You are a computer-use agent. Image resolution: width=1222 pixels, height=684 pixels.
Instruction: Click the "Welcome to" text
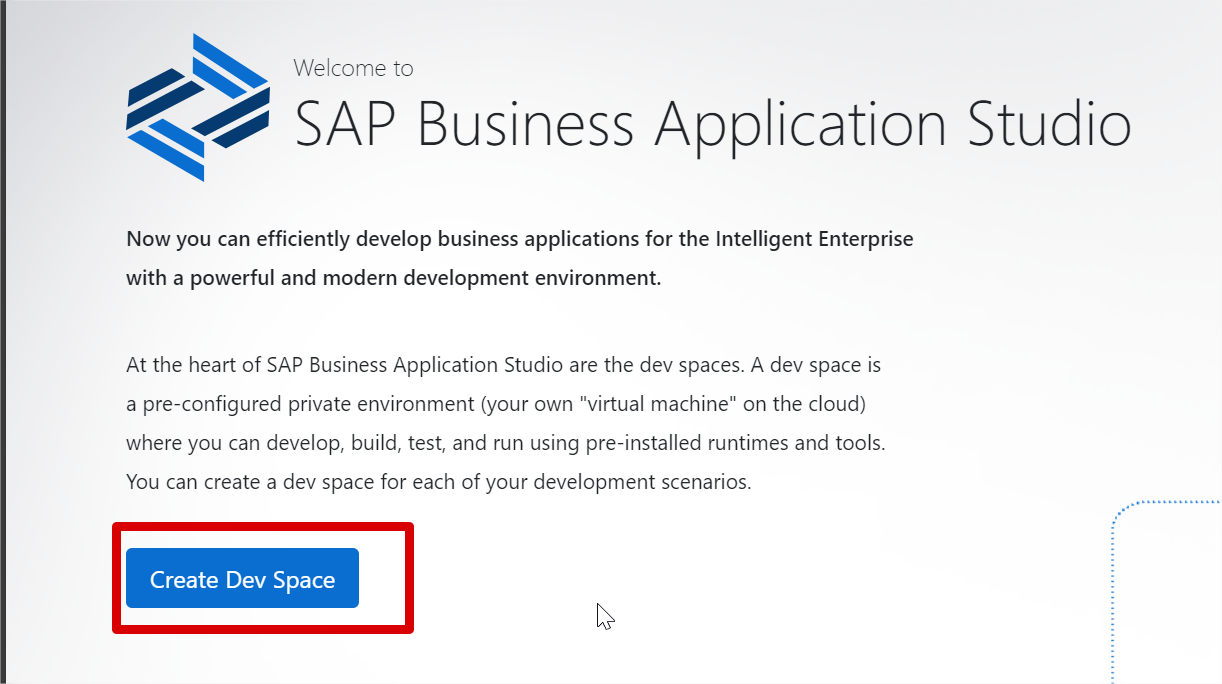click(x=354, y=68)
